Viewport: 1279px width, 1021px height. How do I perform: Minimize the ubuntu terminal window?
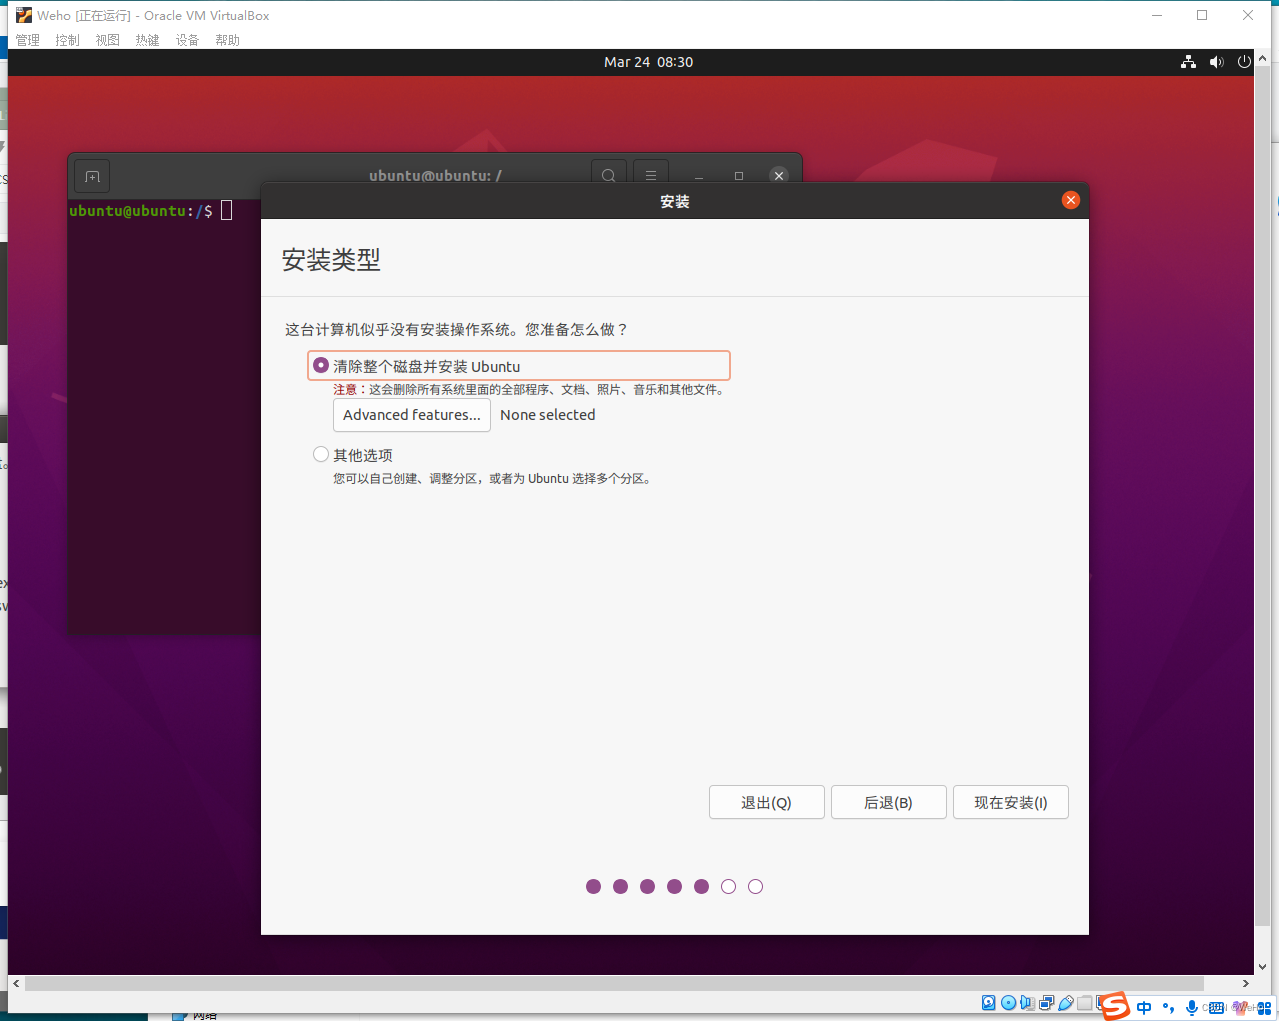[x=699, y=176]
